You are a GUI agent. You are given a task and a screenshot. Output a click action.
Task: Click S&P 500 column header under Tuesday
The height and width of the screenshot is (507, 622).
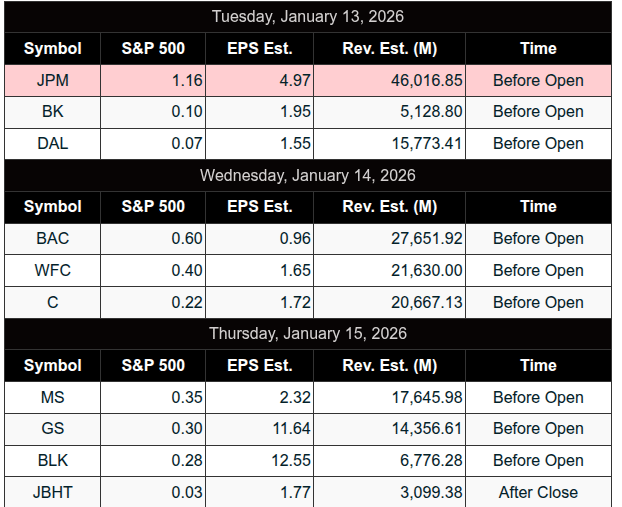153,48
